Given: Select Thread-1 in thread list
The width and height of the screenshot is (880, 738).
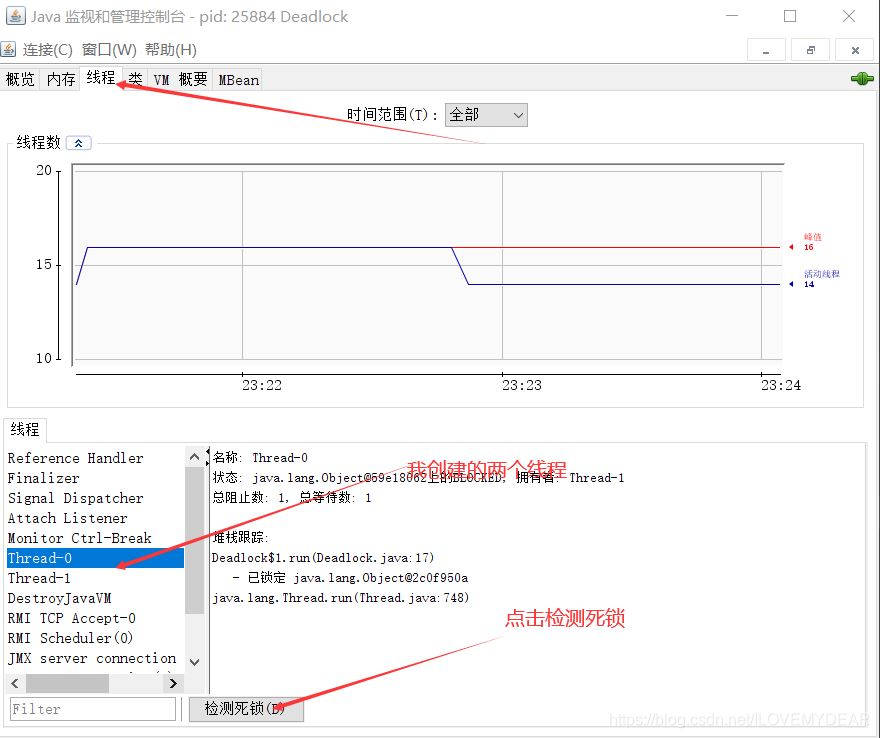Looking at the screenshot, I should point(95,578).
